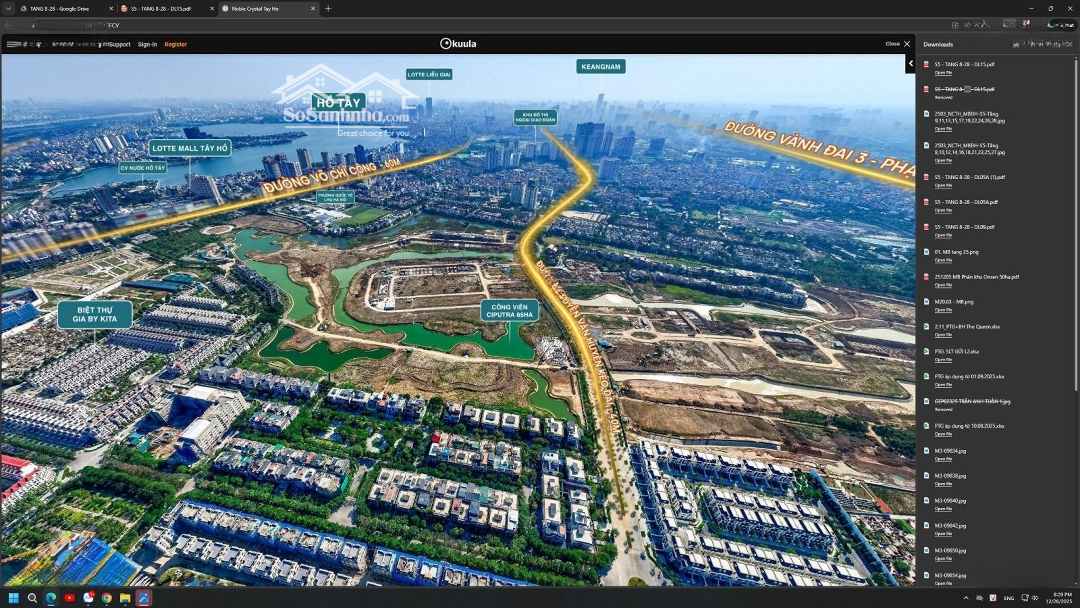
Task: Click the Kuula logo in header
Action: click(459, 44)
